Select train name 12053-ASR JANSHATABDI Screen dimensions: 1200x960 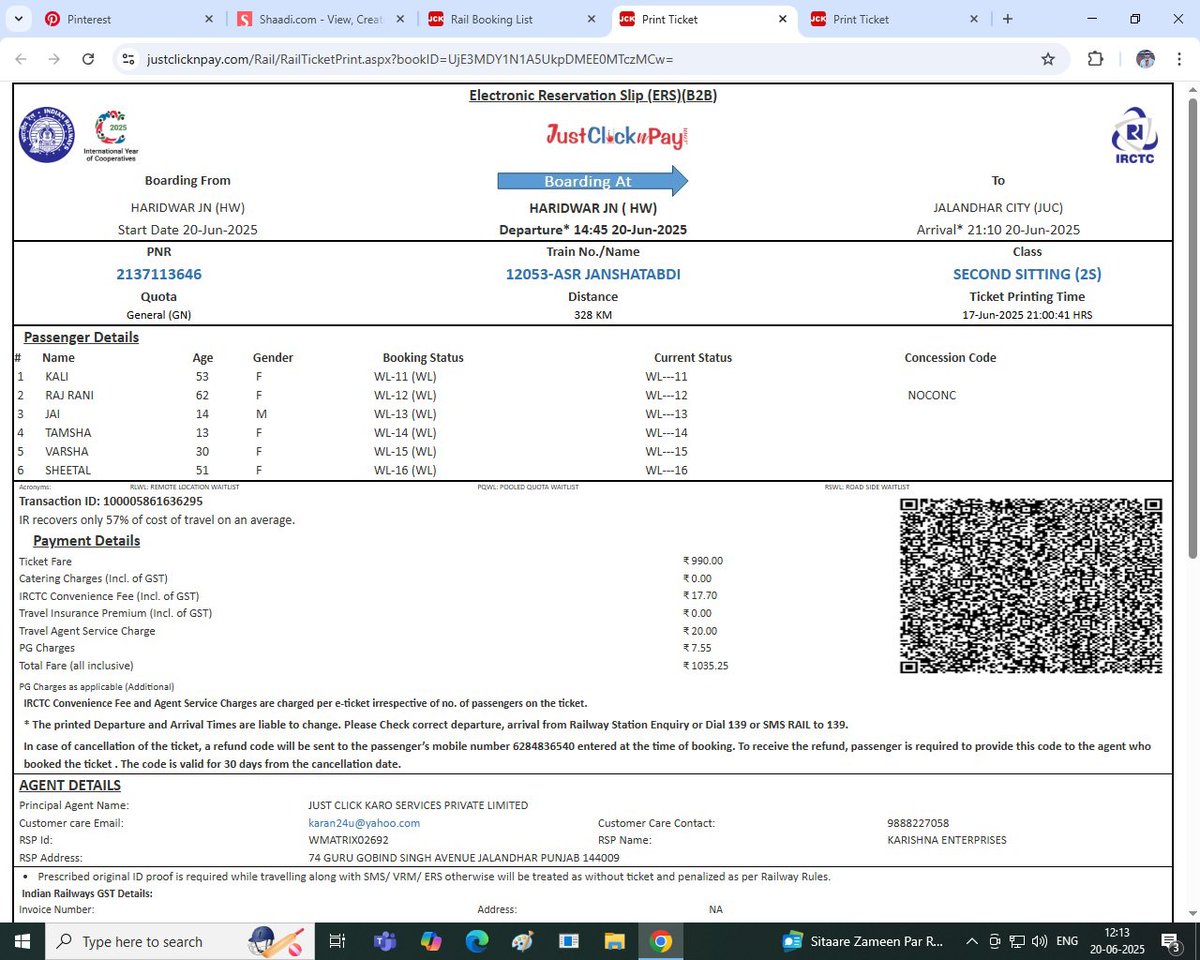[593, 274]
